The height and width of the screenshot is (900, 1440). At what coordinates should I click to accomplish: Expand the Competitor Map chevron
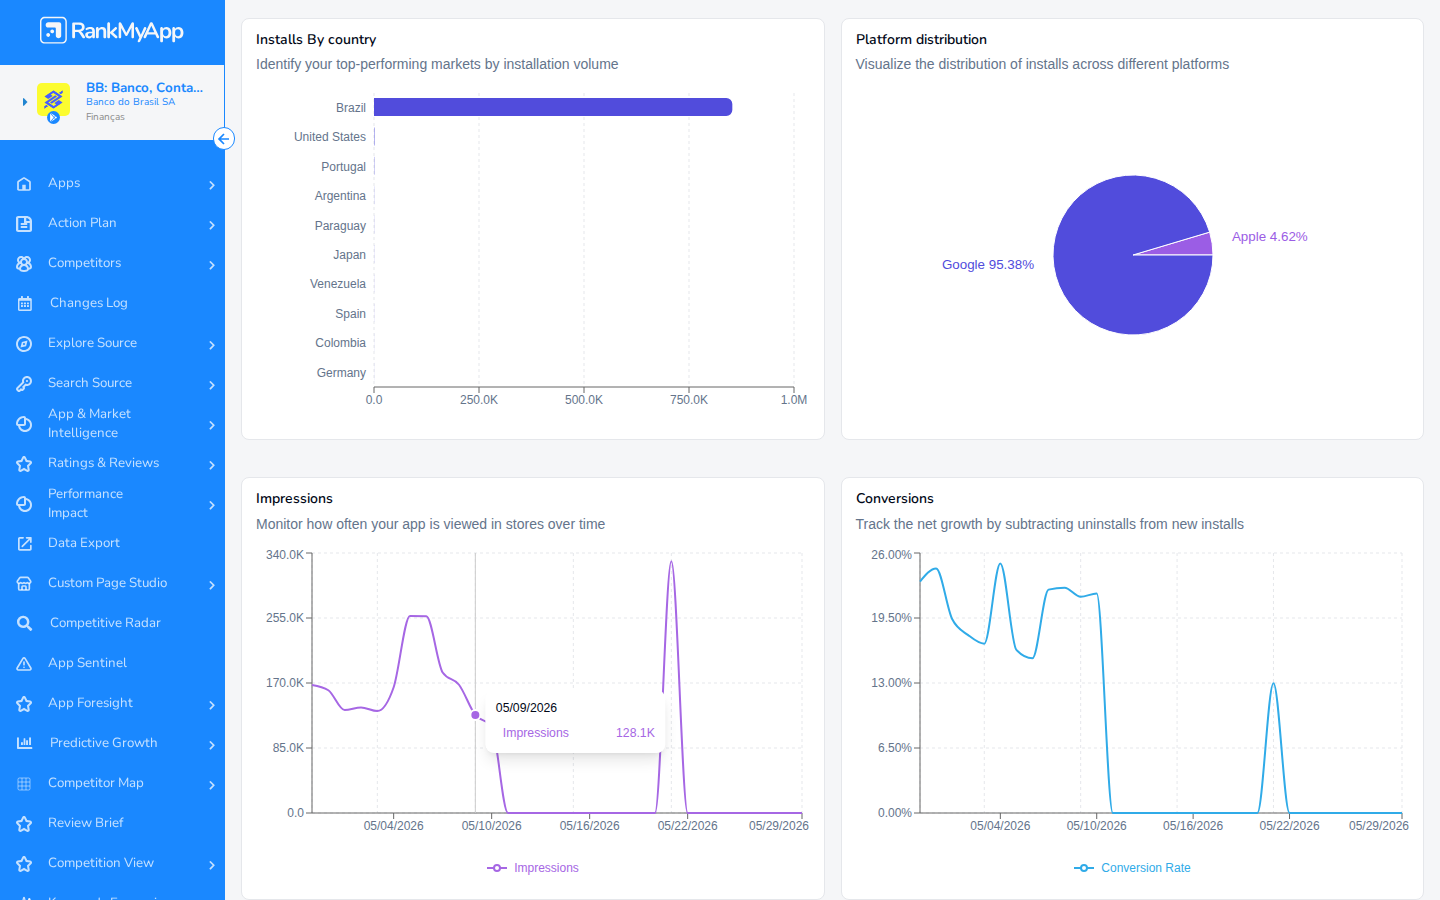[212, 785]
